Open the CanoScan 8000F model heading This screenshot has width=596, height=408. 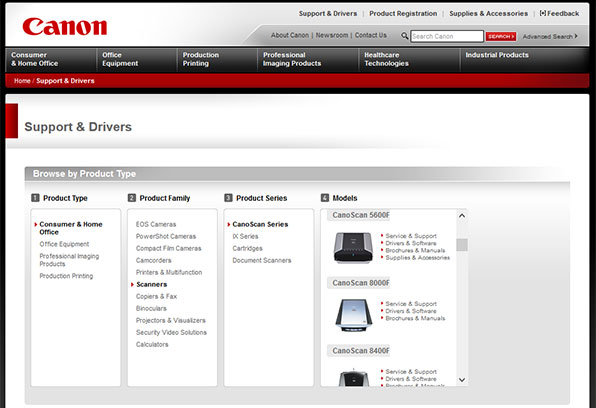(361, 283)
